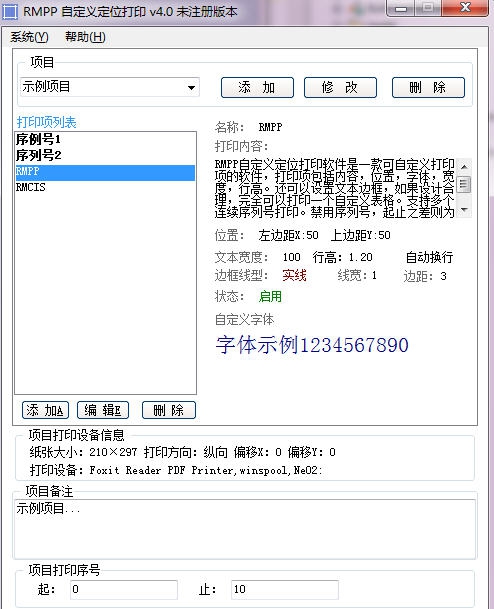Click the Foxit Reader PDF Printer device text
The height and width of the screenshot is (609, 494).
(206, 470)
